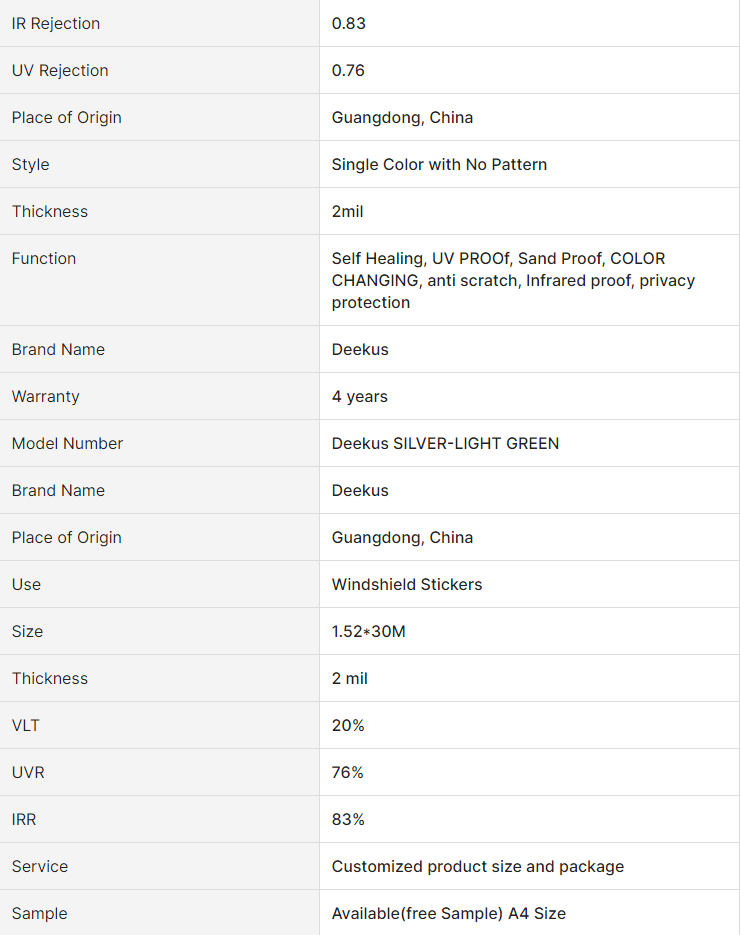The image size is (741, 935).
Task: Click the IRR 83% value
Action: 348,820
